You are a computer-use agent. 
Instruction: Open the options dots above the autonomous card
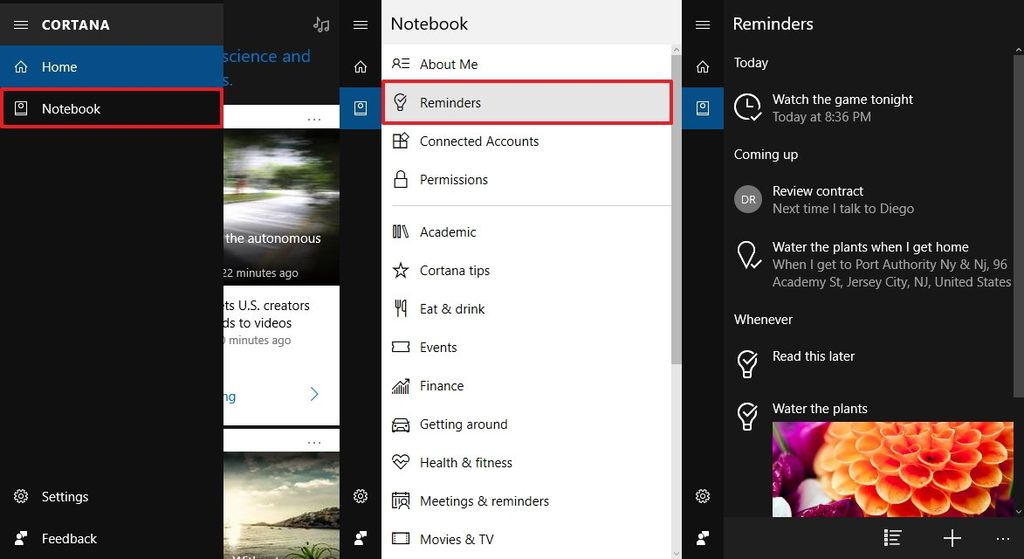point(314,120)
